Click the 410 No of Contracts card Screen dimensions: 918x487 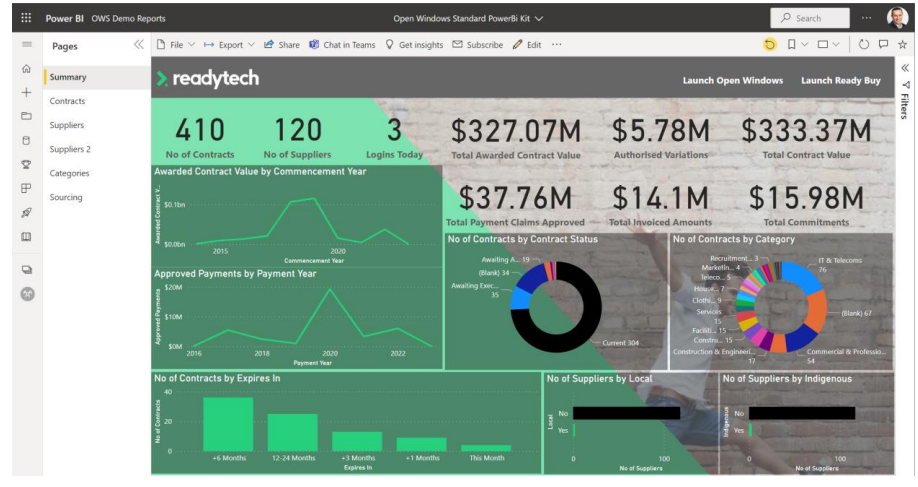tap(200, 138)
